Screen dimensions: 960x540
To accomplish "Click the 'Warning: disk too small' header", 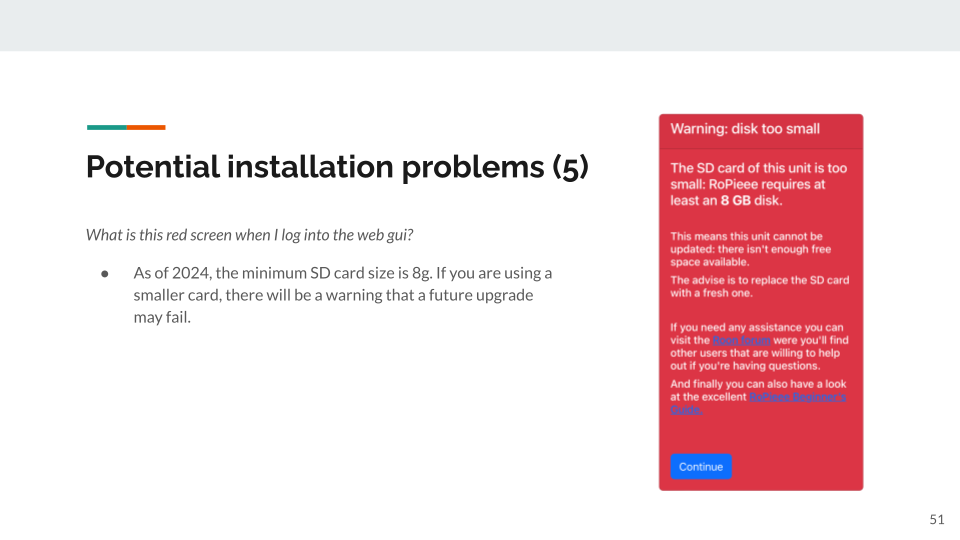I will (745, 129).
